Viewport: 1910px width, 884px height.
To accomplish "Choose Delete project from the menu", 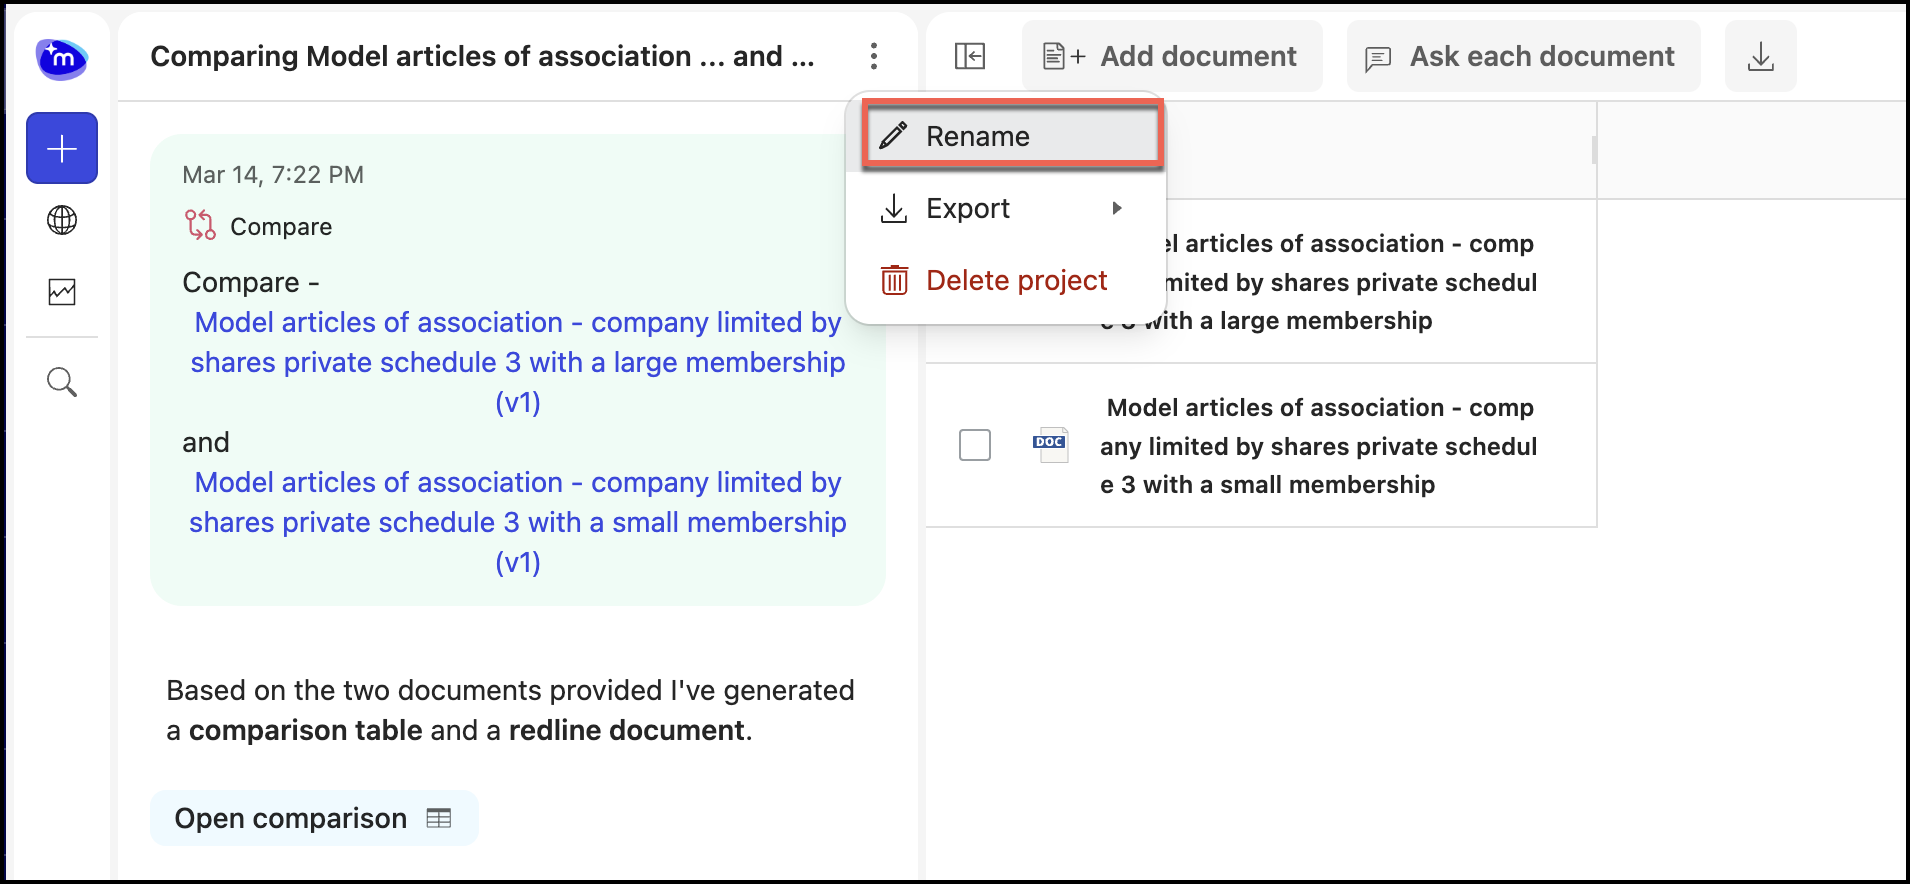I will click(x=1016, y=280).
